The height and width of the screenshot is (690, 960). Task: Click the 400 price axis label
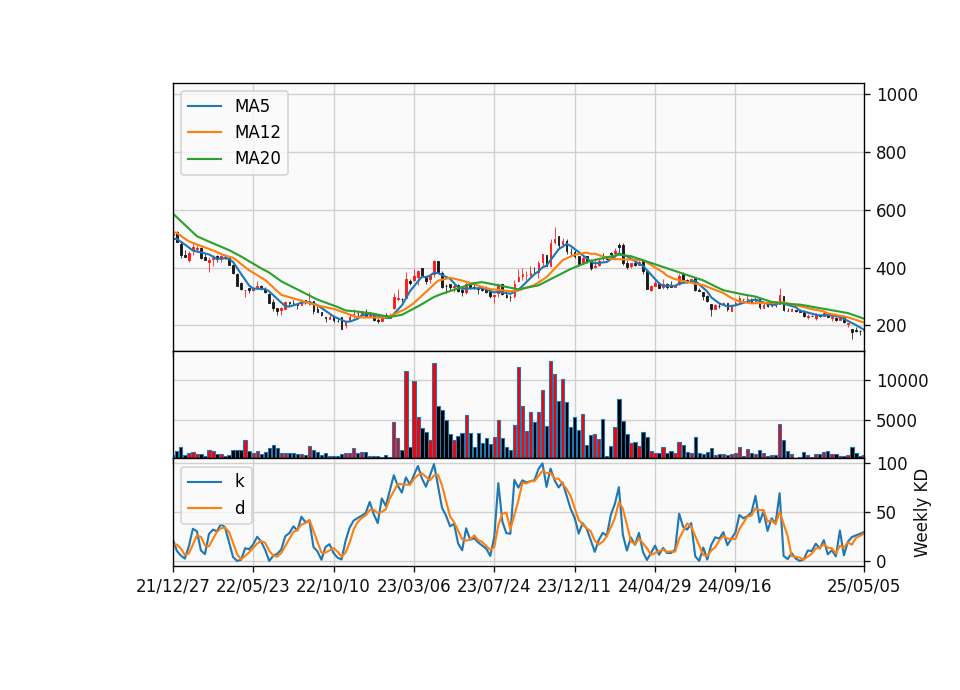pos(891,269)
